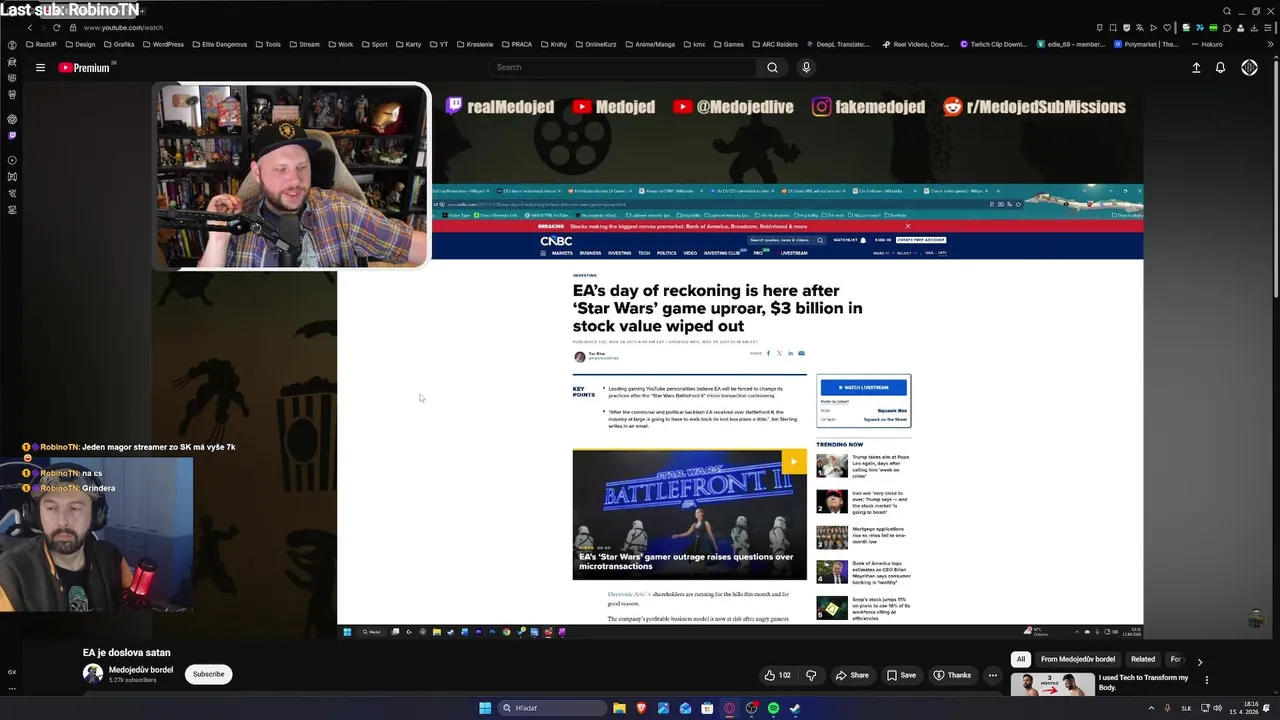Screen dimensions: 1280x720
Task: Open the browser tab search magnifier
Action: click(x=1227, y=11)
